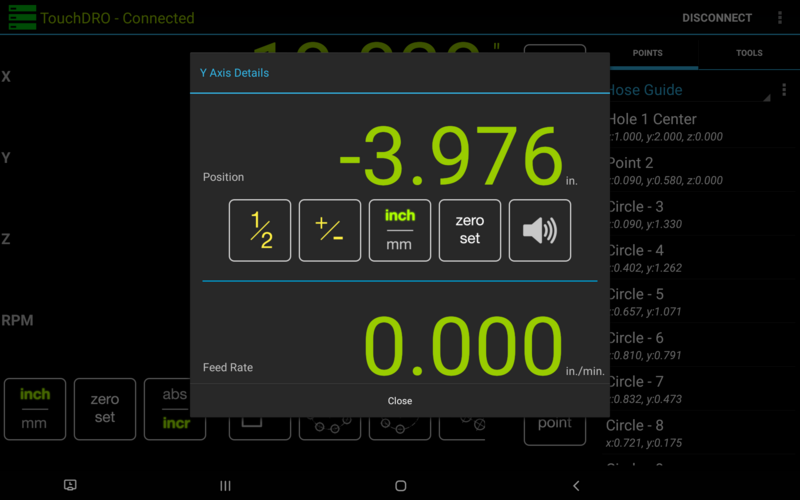The height and width of the screenshot is (500, 800).
Task: Tap the TouchDRO app logo icon
Action: coord(22,17)
